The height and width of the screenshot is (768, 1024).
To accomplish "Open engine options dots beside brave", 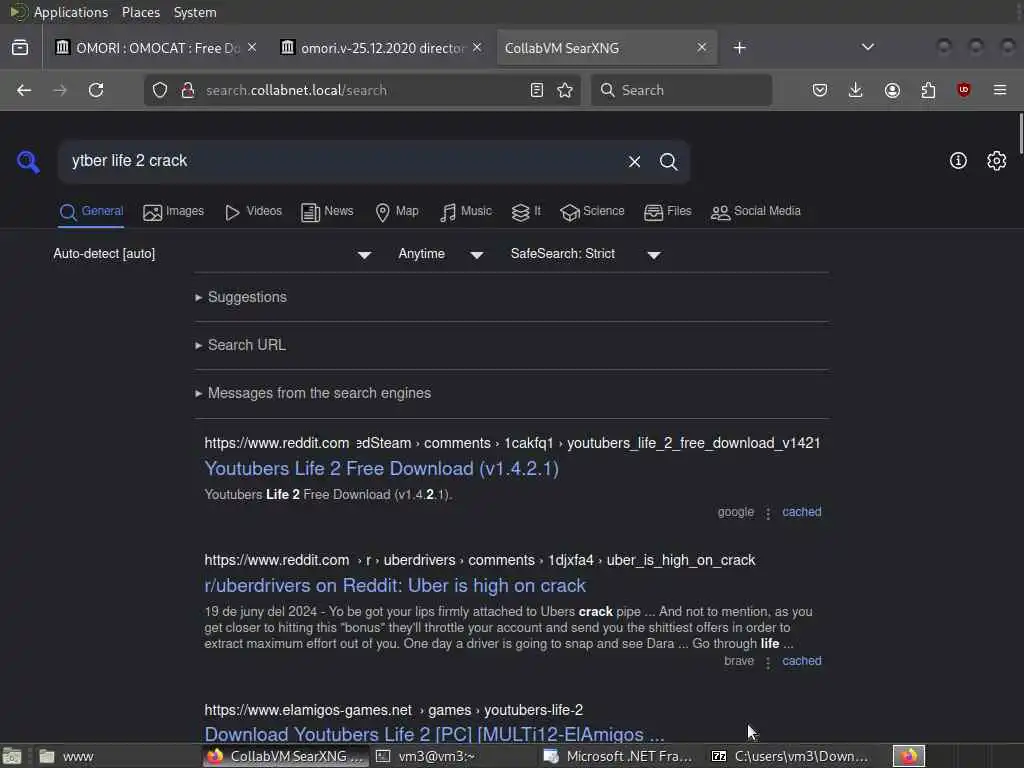I will 768,662.
